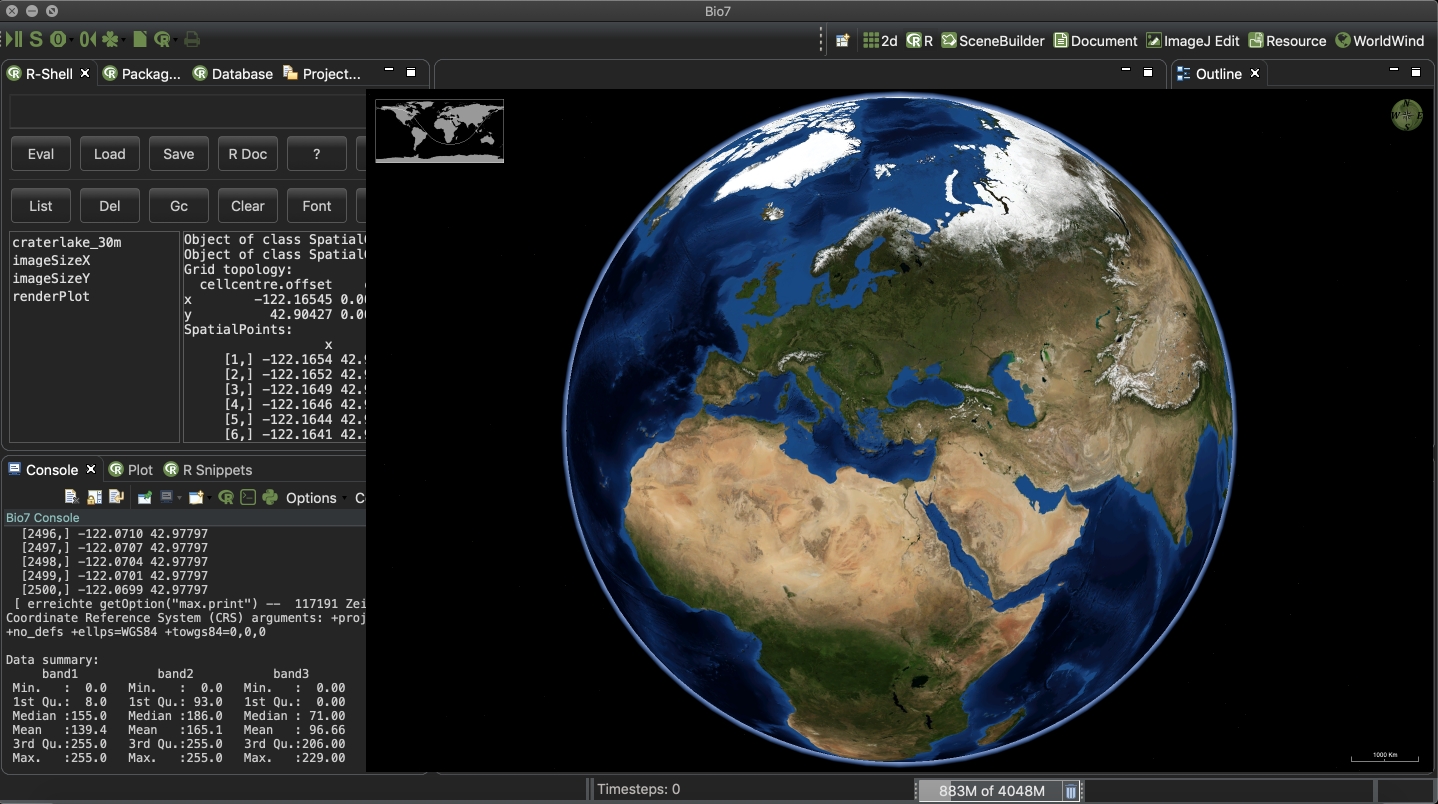Open dropdown arrow beside R toolbar icon
The width and height of the screenshot is (1438, 804).
click(x=176, y=40)
